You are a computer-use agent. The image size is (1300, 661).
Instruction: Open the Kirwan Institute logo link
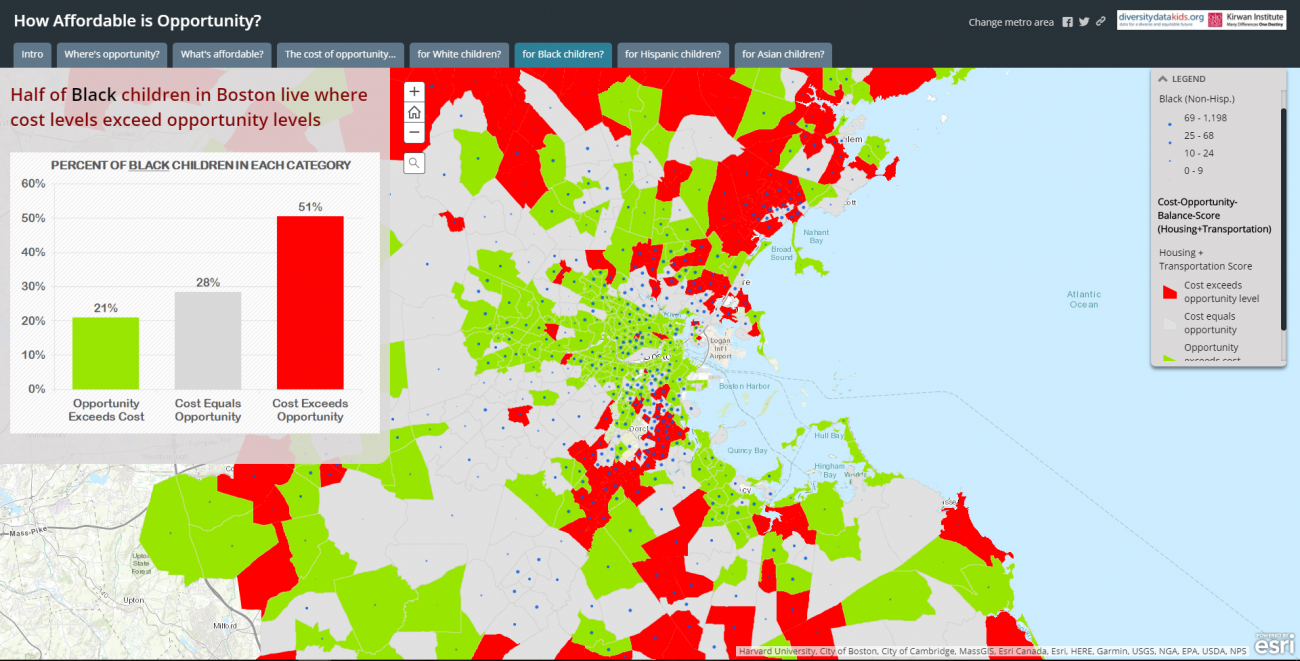coord(1246,21)
